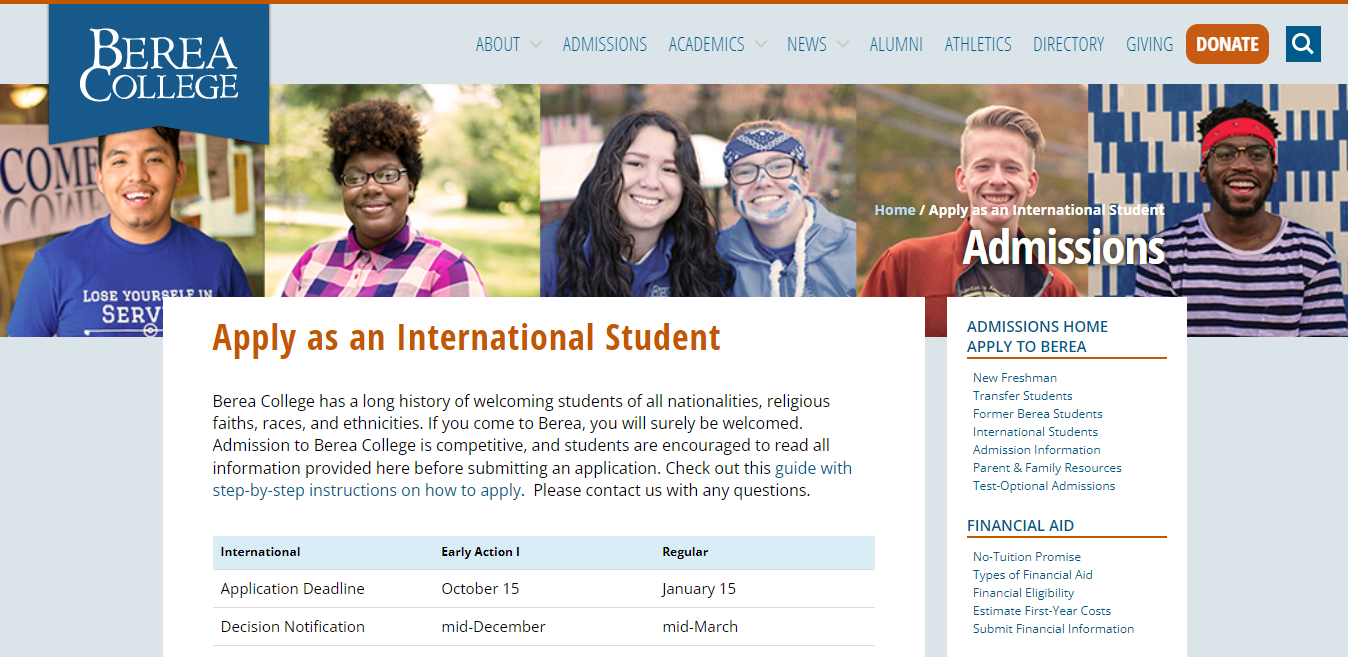The height and width of the screenshot is (657, 1348).
Task: Expand the Academics menu chevron
Action: click(x=761, y=45)
